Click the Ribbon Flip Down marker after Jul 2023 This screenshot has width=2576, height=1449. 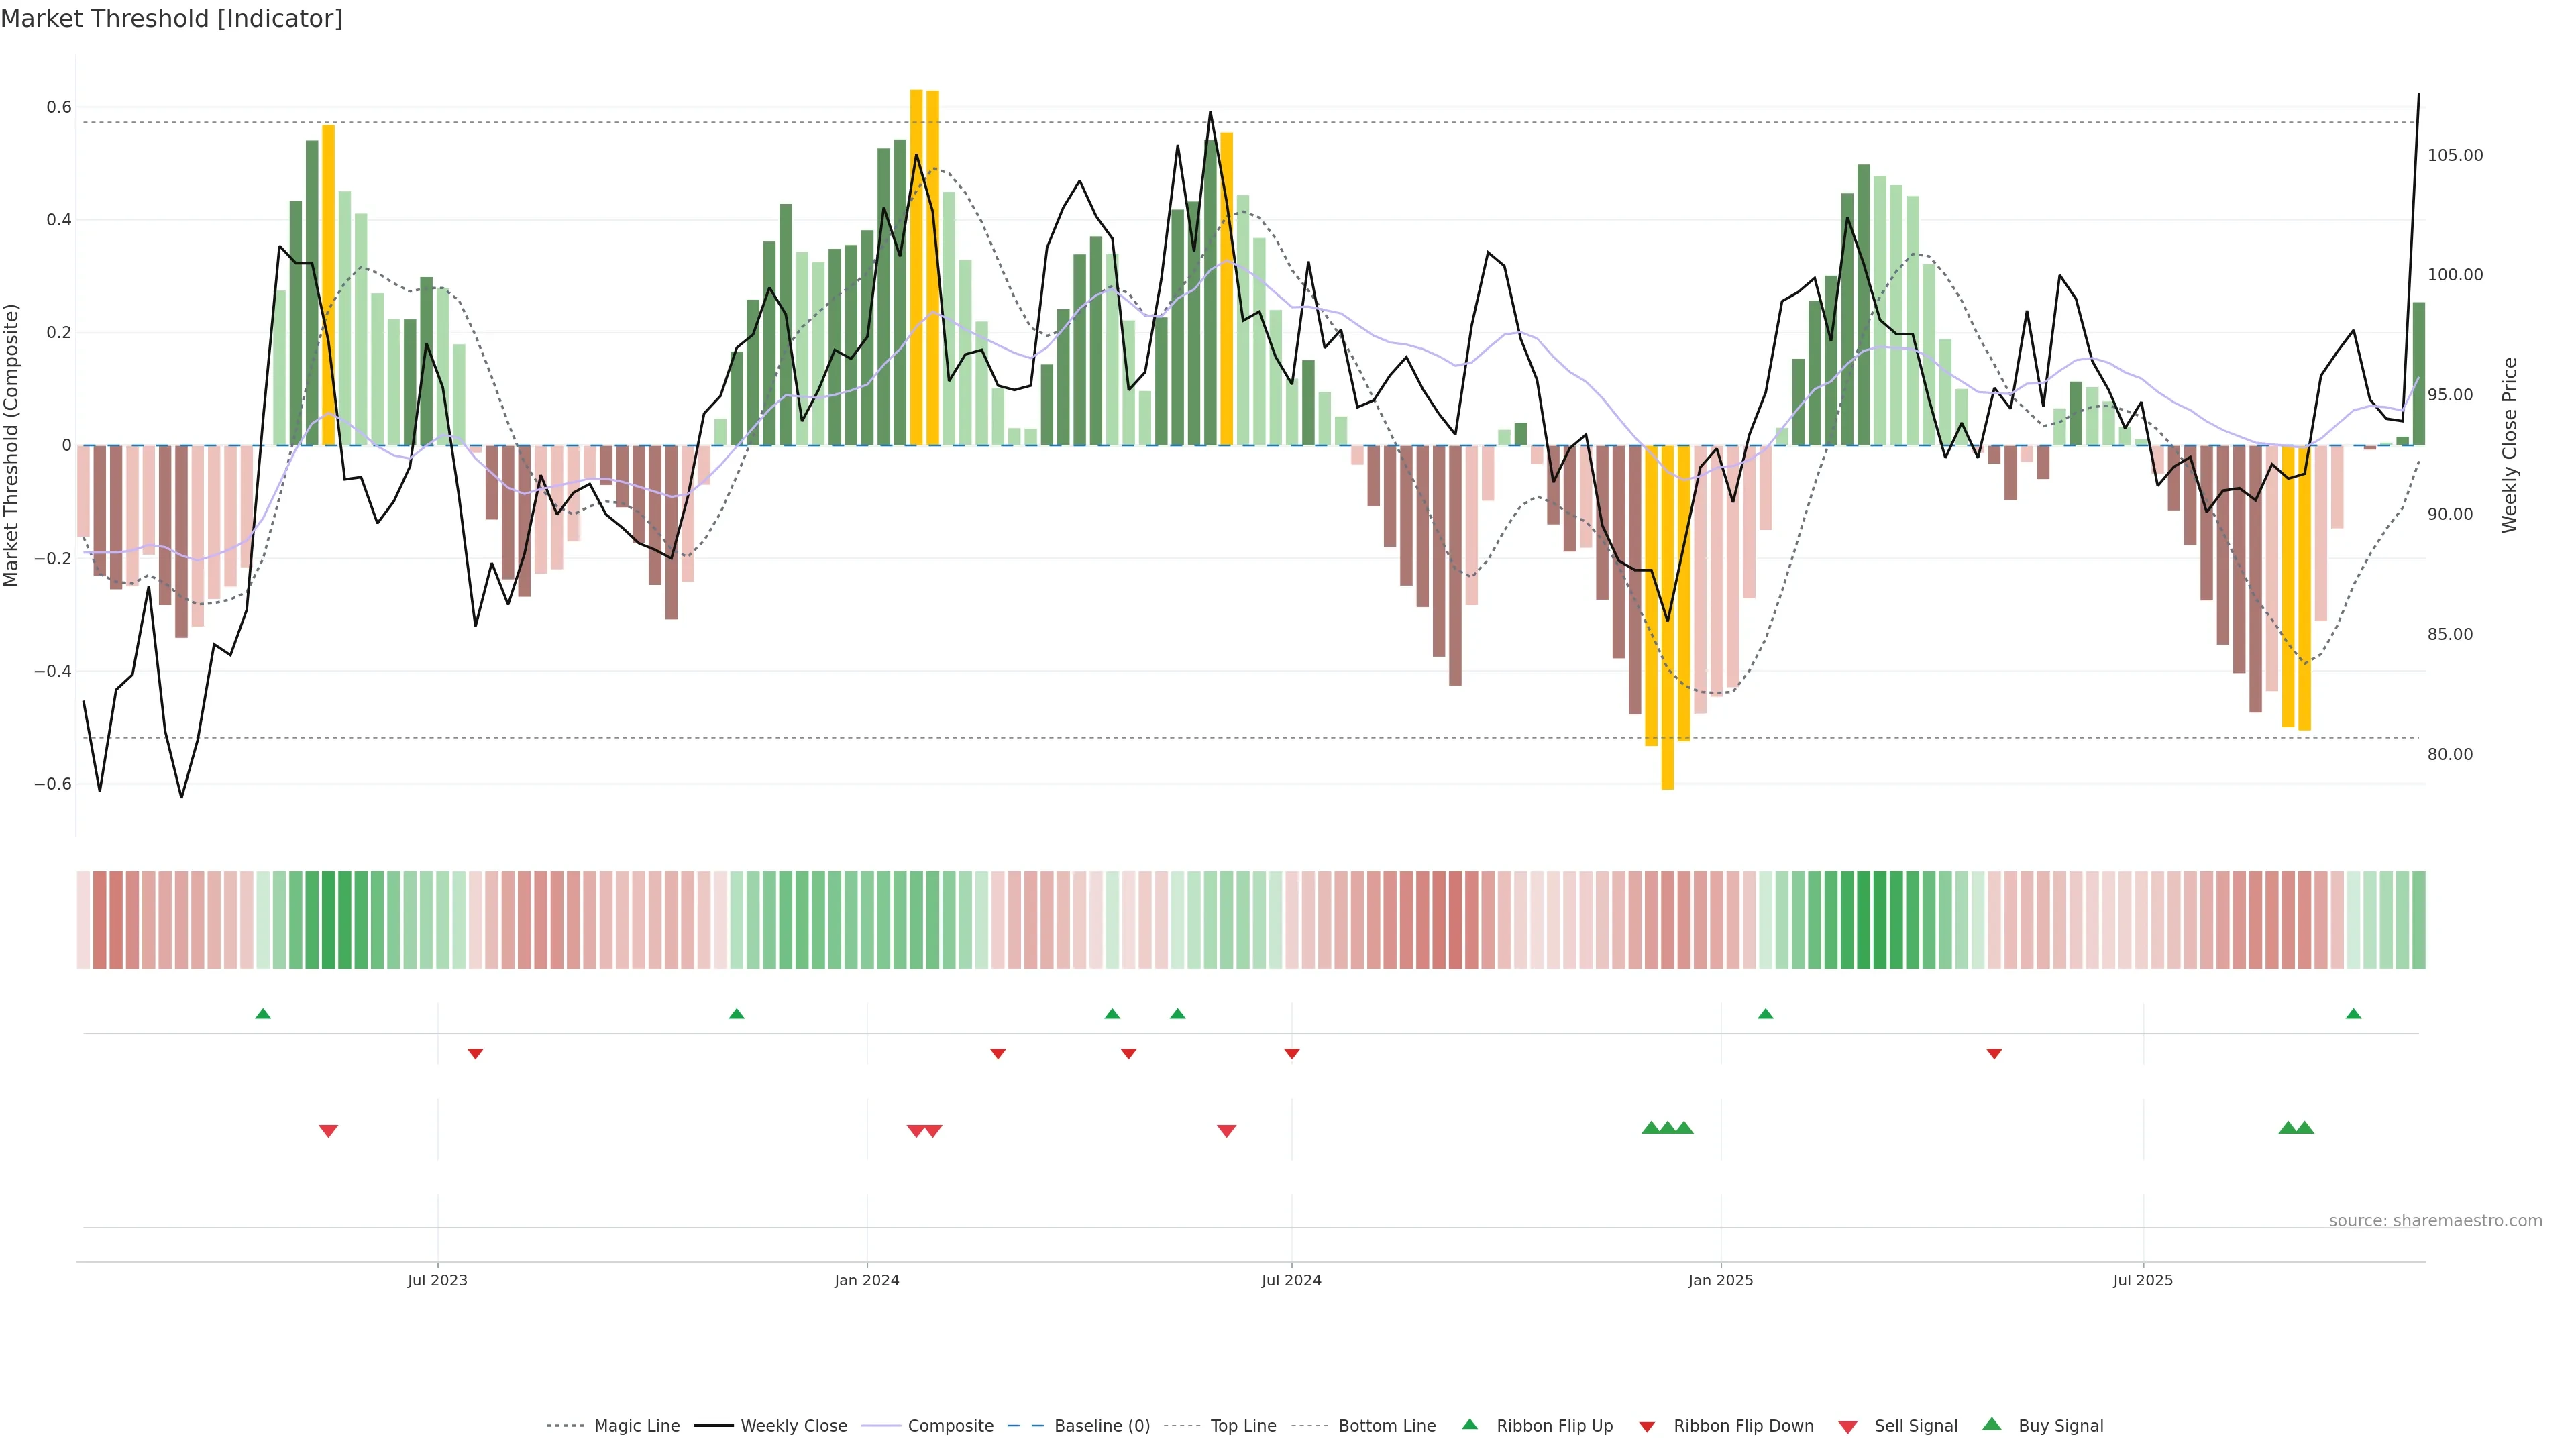coord(475,1054)
